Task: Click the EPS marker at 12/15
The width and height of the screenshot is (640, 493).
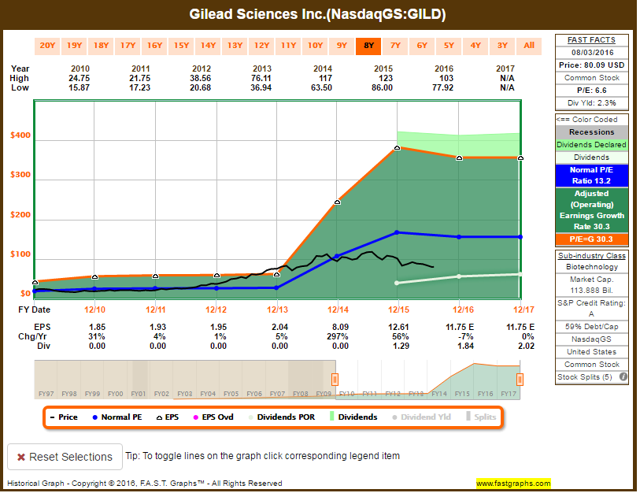Action: pyautogui.click(x=397, y=148)
